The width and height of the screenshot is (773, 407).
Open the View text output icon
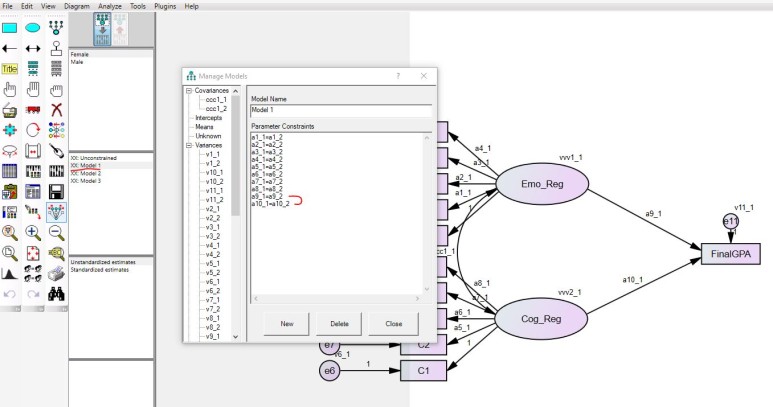point(33,192)
